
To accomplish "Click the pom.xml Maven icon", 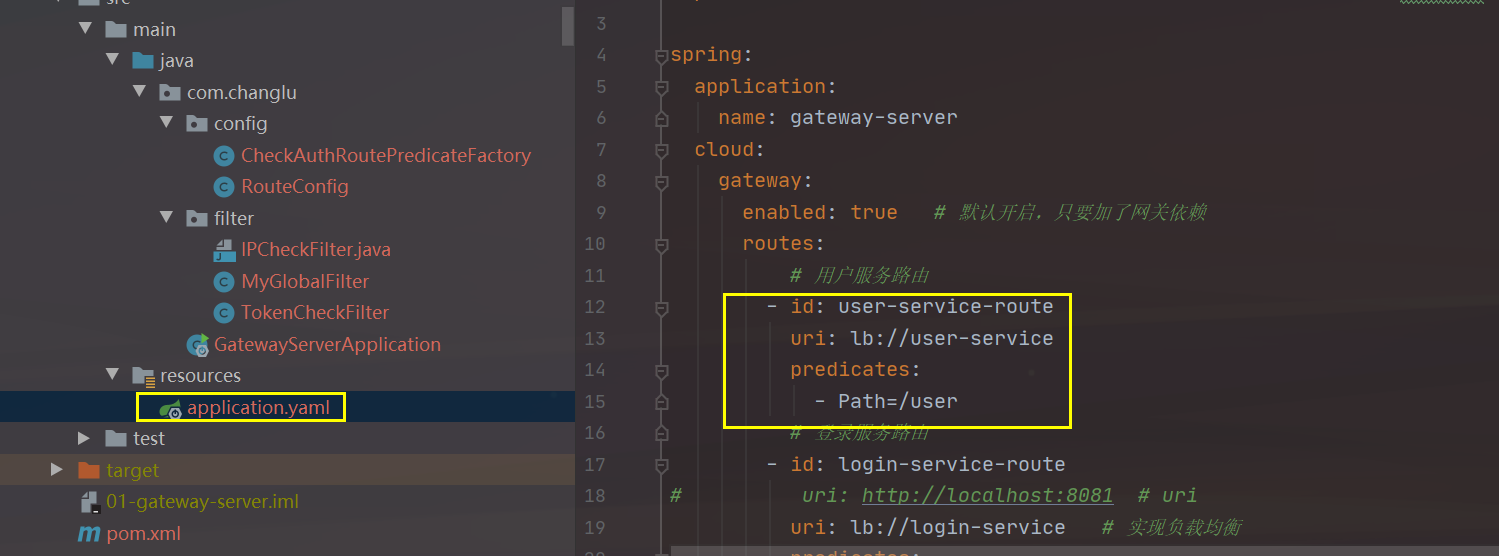I will point(89,534).
